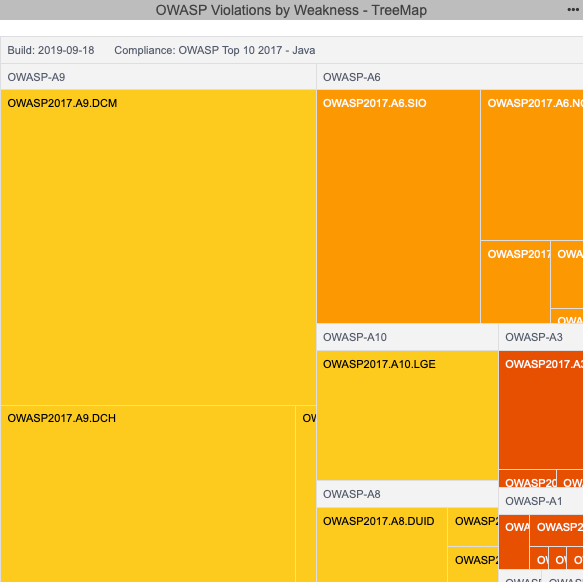Image resolution: width=583 pixels, height=582 pixels.
Task: Click the OWASP-A1 group header
Action: pyautogui.click(x=541, y=501)
